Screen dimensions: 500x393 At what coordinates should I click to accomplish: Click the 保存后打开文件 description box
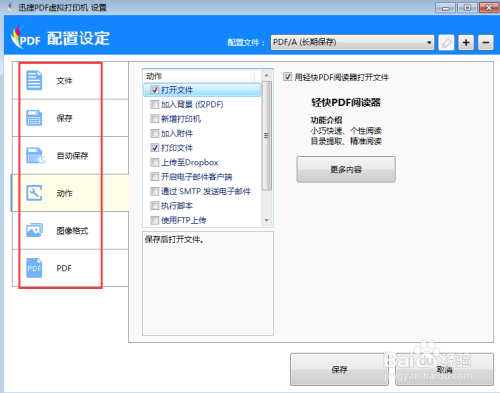tap(208, 283)
